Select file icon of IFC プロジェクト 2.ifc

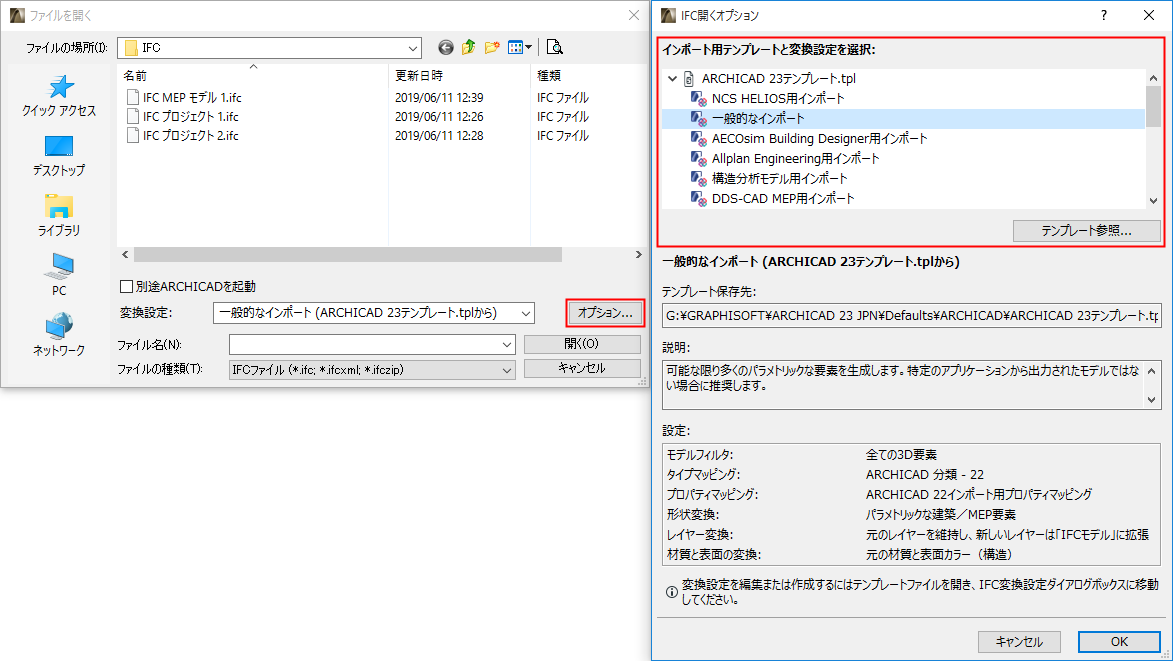coord(132,135)
